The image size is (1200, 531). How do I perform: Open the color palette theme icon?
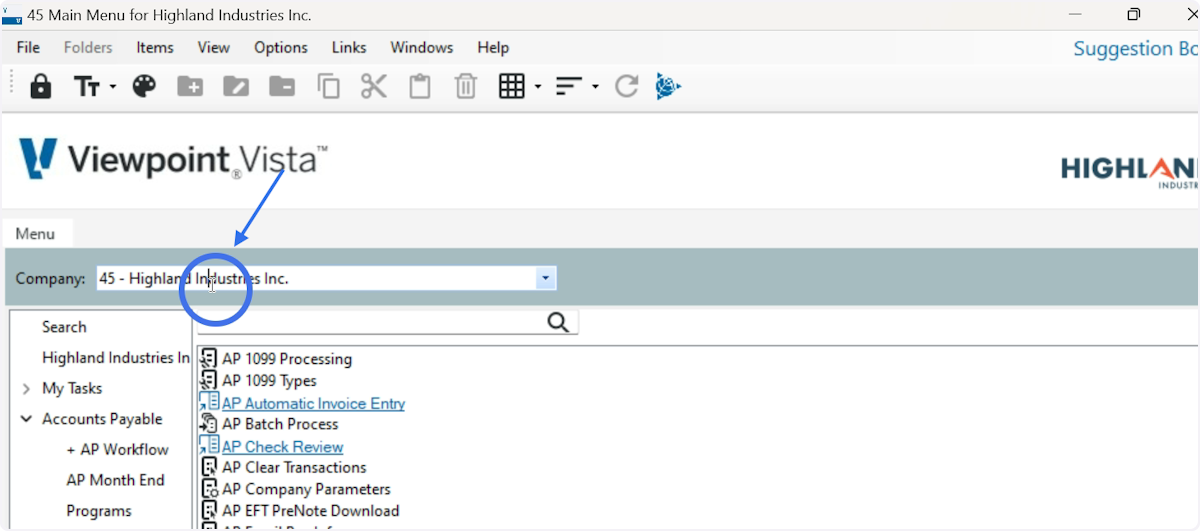(x=144, y=87)
